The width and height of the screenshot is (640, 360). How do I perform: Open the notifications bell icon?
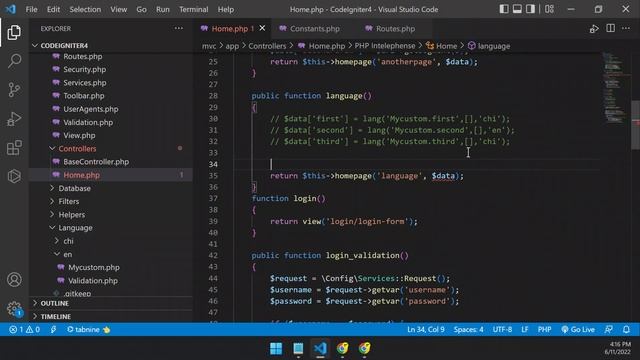626,329
